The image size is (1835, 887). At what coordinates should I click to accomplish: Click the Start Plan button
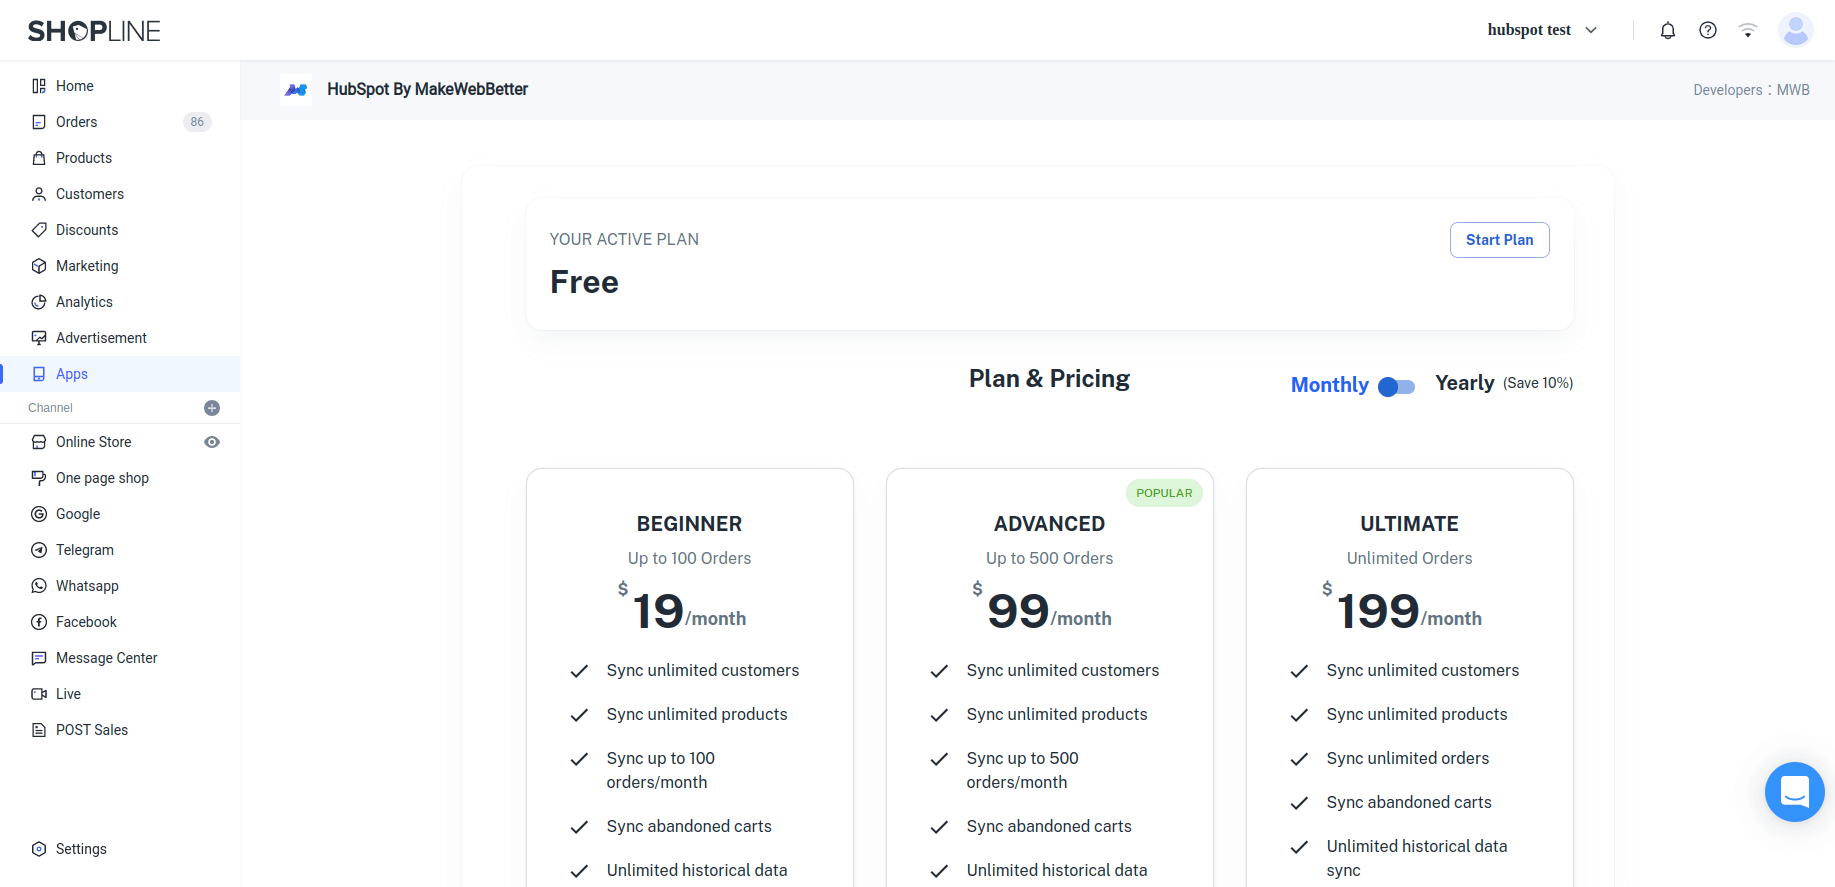(x=1499, y=240)
